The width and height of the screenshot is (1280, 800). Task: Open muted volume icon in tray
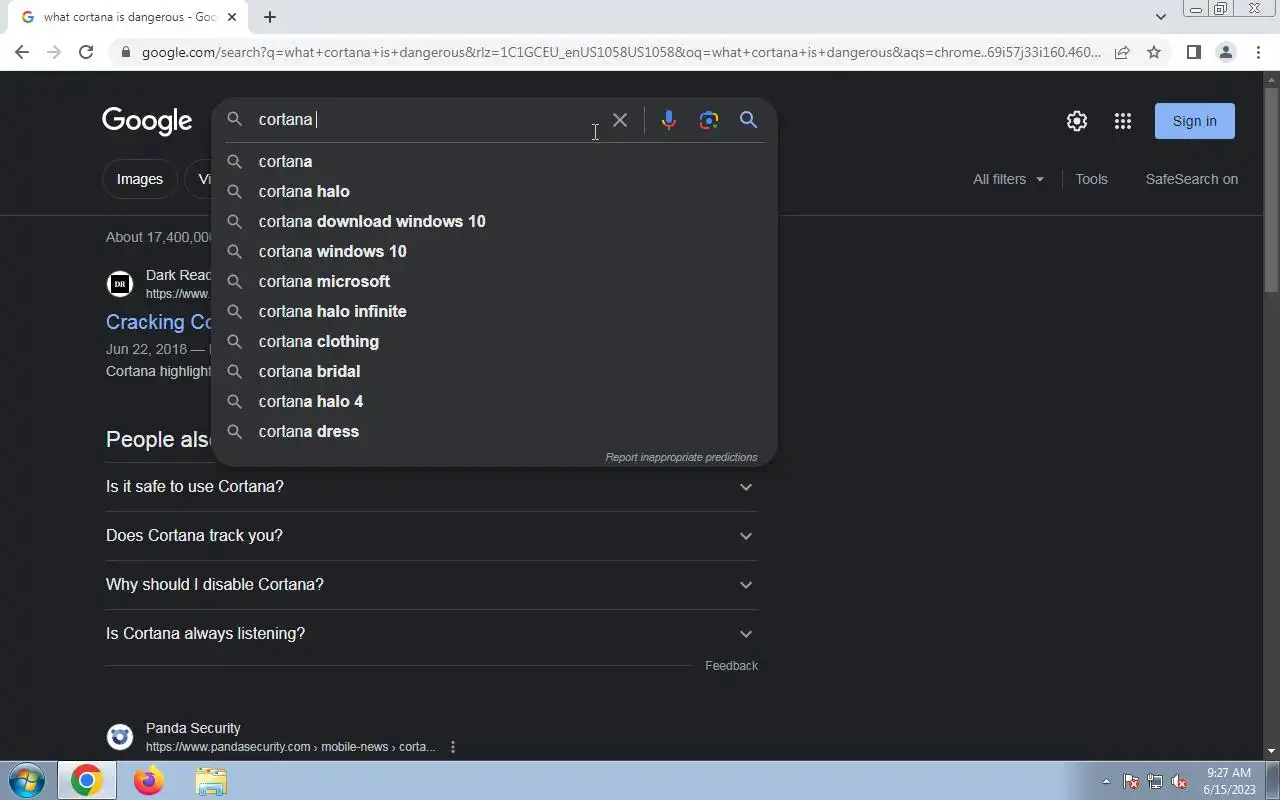click(x=1179, y=782)
